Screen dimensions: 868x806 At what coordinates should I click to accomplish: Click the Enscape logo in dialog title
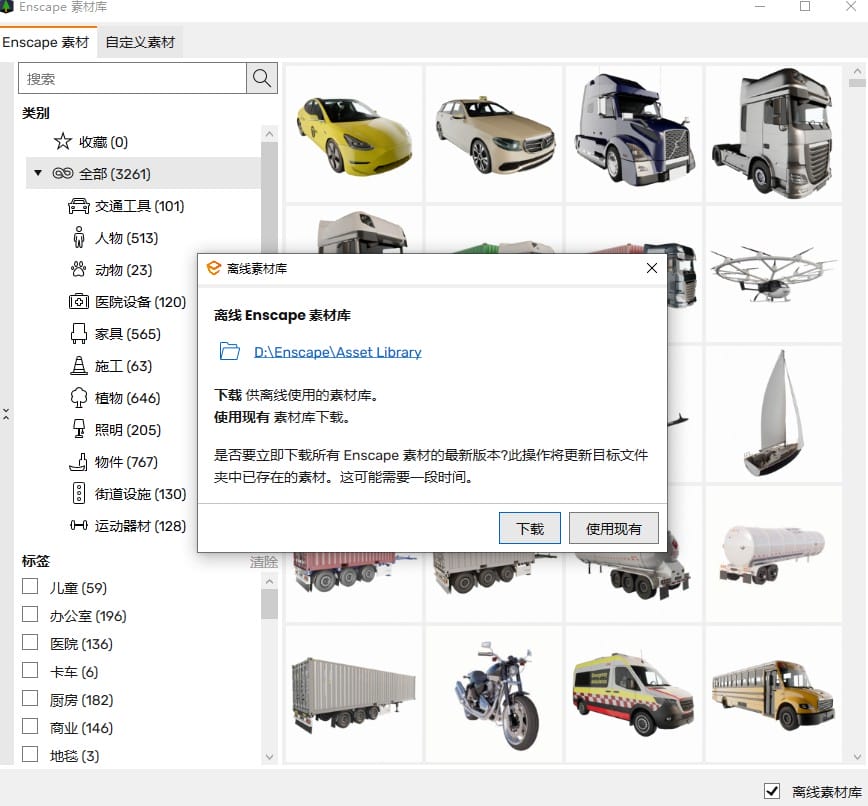[214, 268]
